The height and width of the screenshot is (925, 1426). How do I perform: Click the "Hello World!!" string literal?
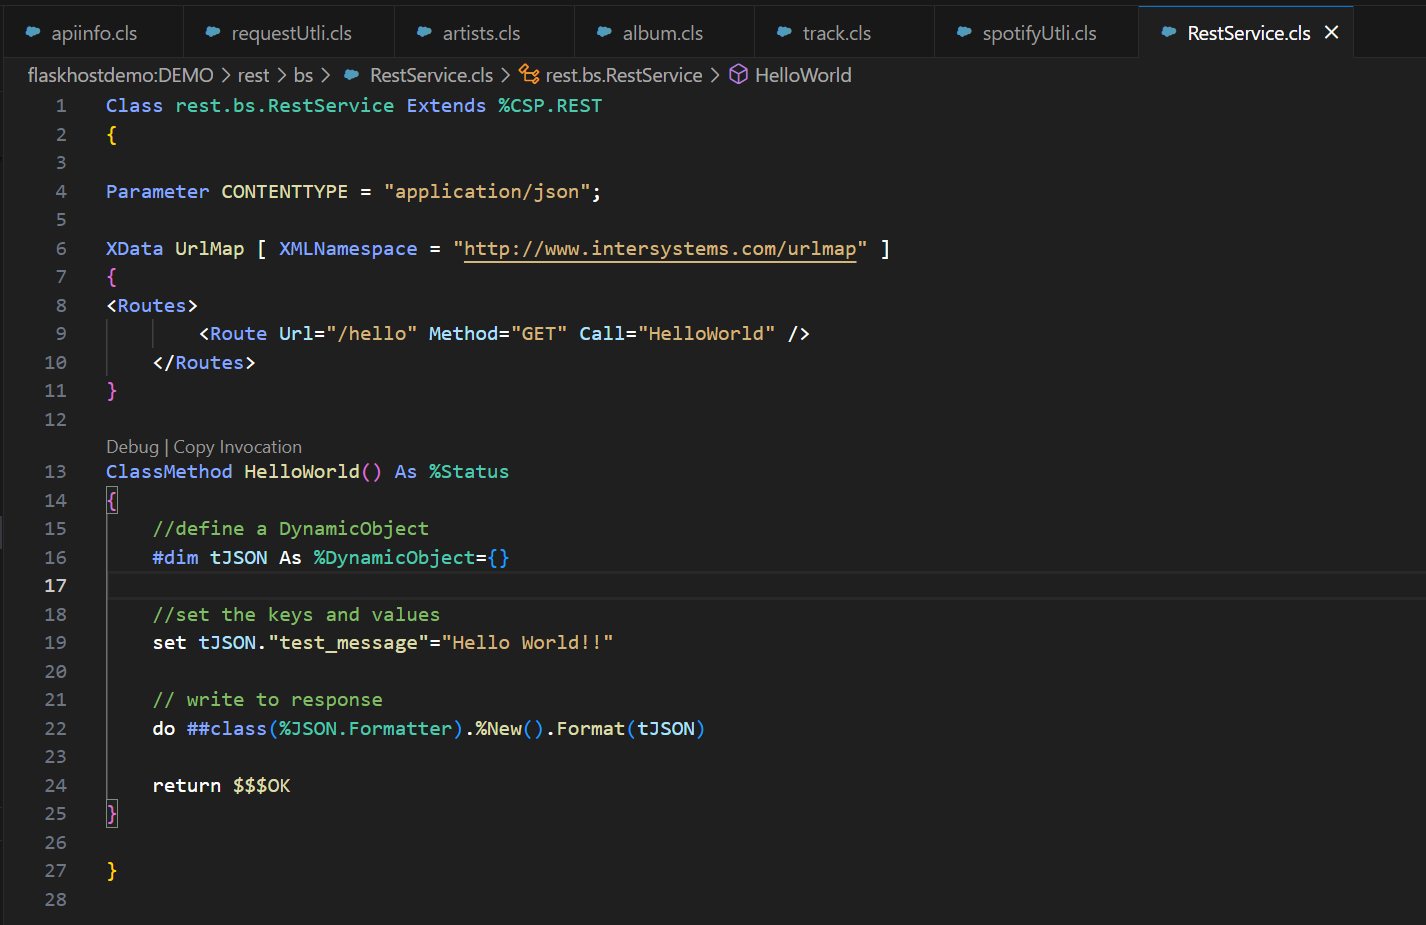tap(527, 643)
